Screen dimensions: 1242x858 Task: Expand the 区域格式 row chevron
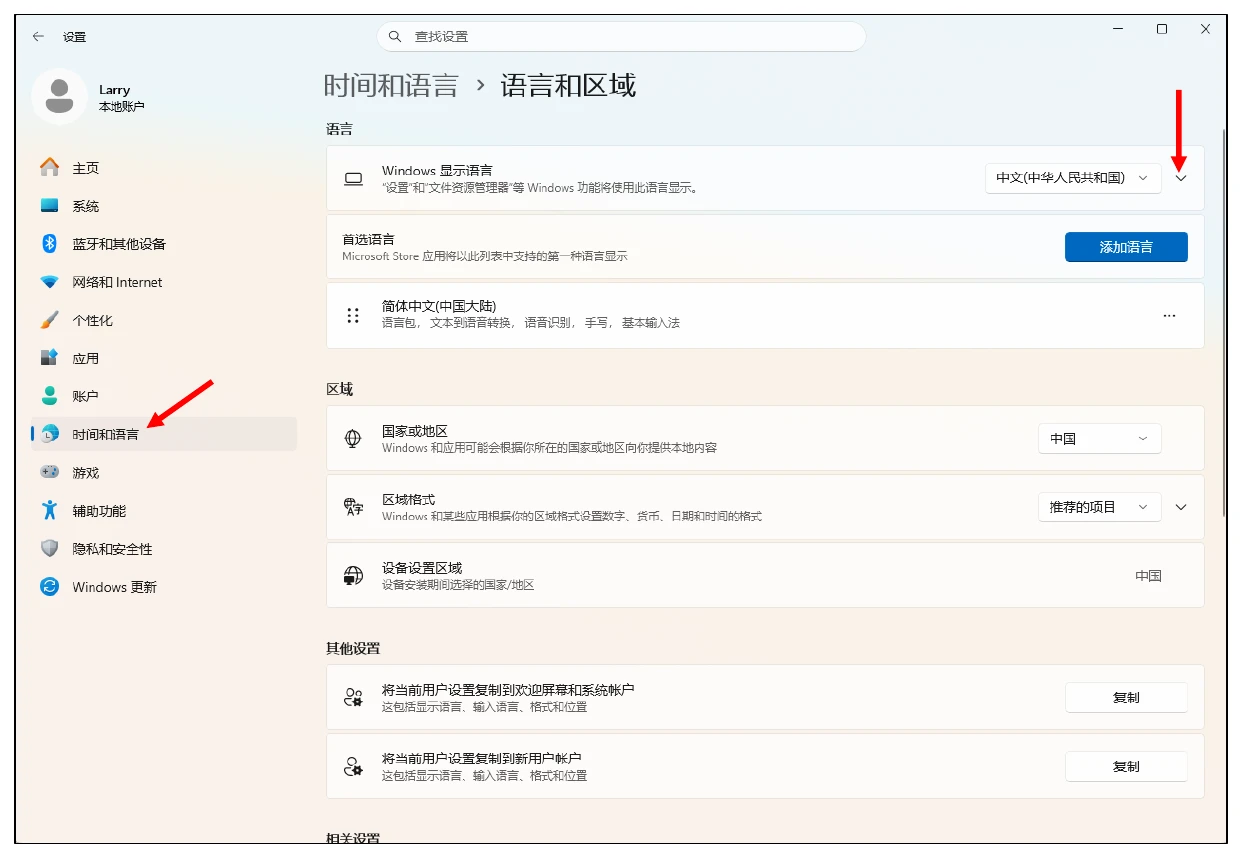(x=1181, y=507)
